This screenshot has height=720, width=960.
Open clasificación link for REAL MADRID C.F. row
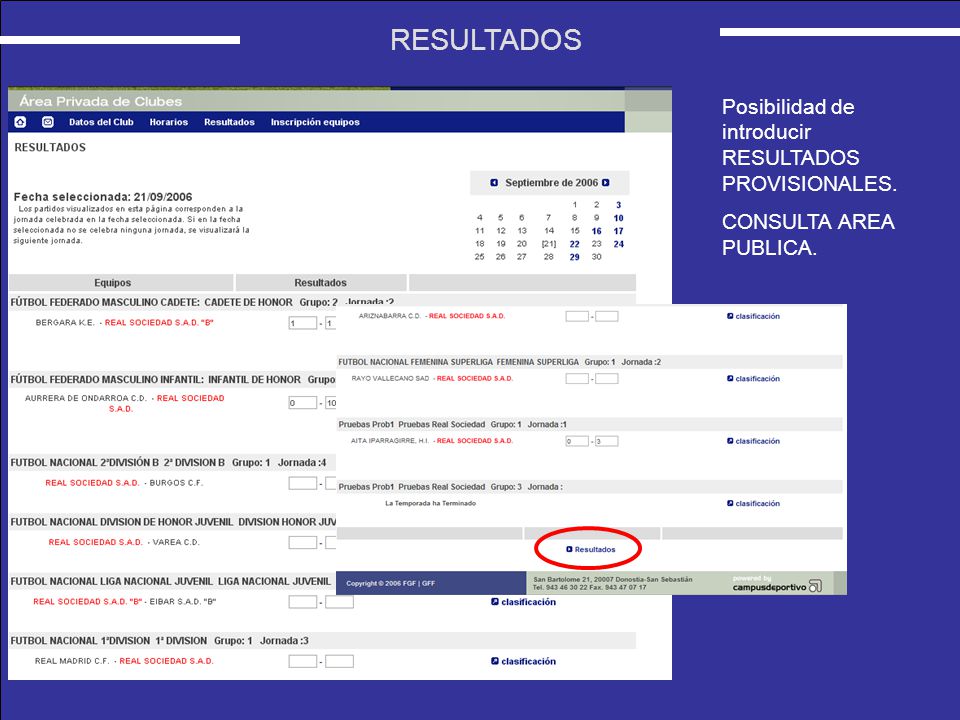pyautogui.click(x=528, y=661)
